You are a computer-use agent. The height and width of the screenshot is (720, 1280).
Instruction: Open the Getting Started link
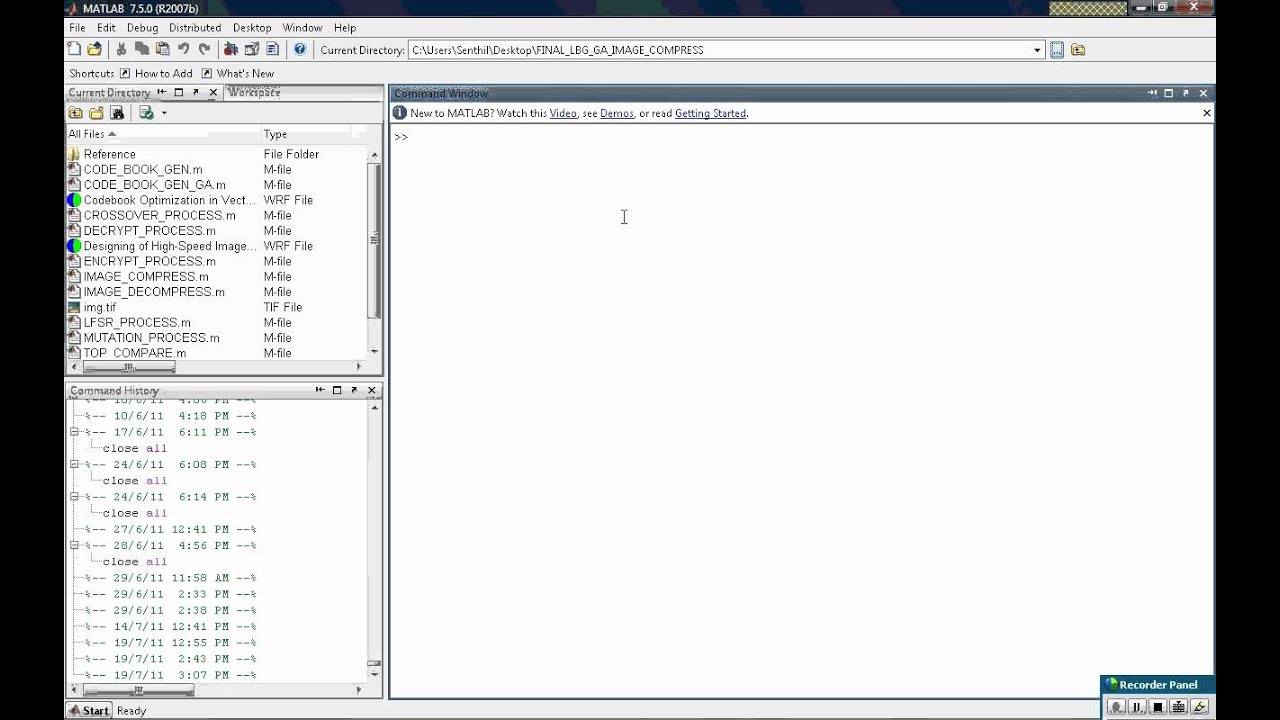click(710, 114)
